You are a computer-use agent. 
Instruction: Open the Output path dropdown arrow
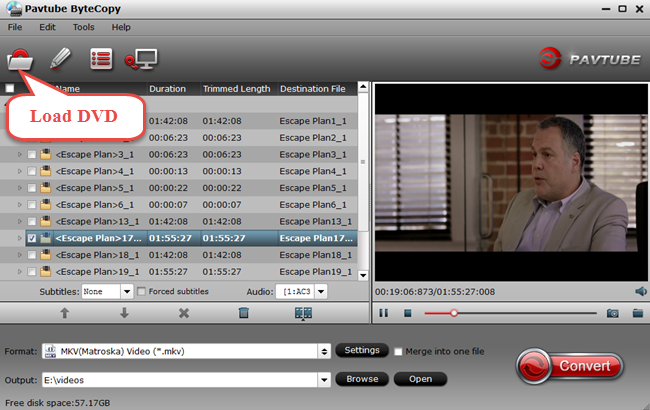[x=324, y=379]
